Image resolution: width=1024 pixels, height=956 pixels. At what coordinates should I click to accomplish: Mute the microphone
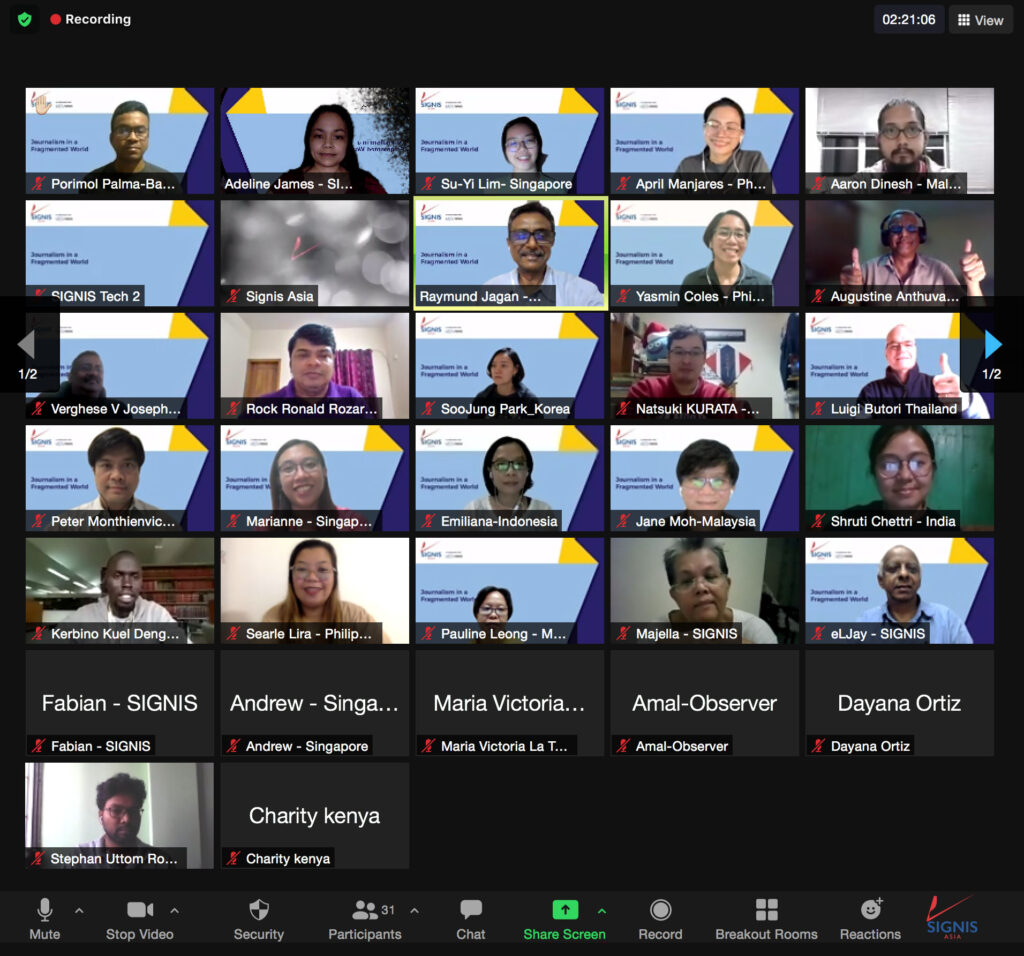[44, 919]
